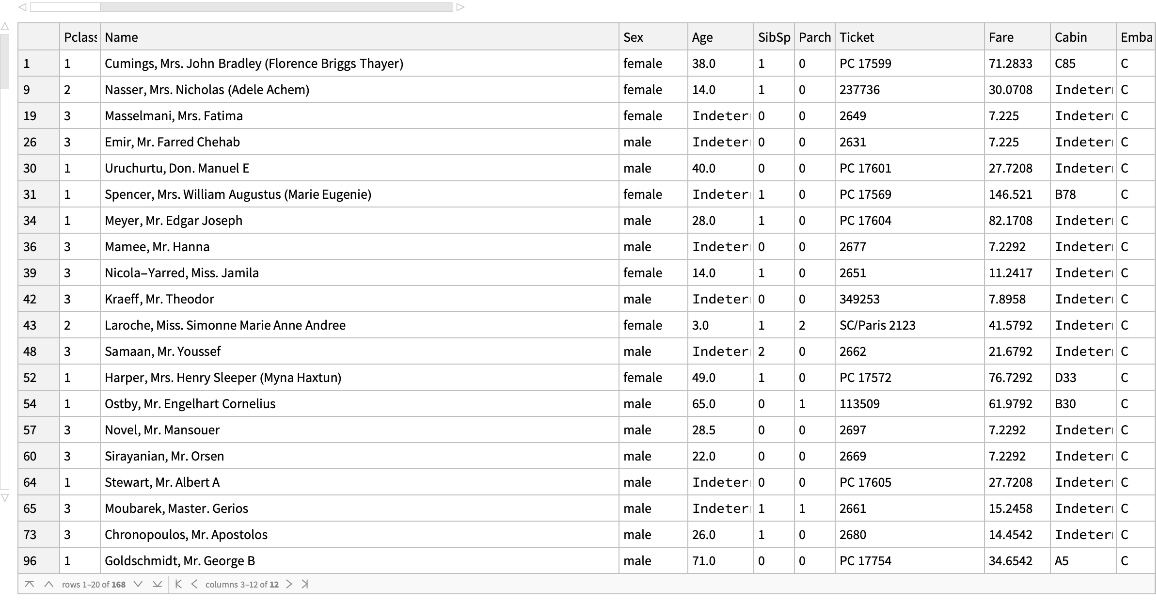Show the previous column with the left chevron
The image size is (1156, 612).
pos(194,584)
